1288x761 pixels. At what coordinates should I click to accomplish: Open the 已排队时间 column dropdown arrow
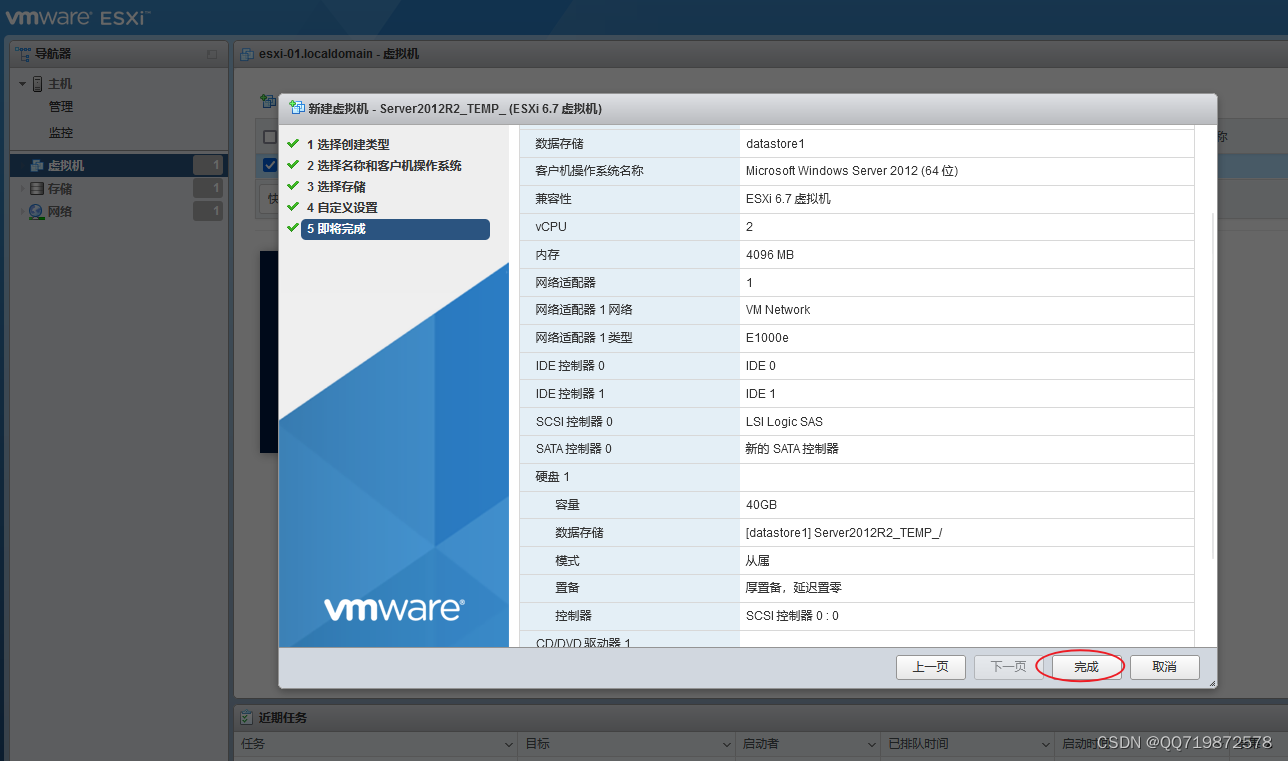pos(1045,745)
